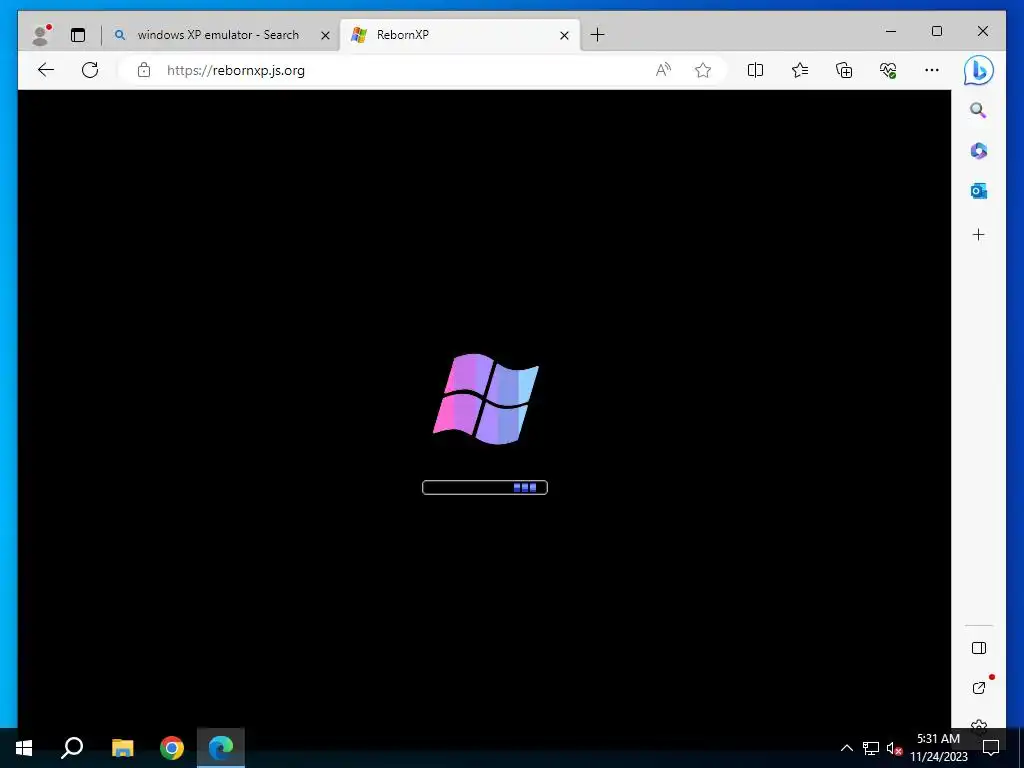
Task: Maximize the Edge window
Action: (936, 31)
